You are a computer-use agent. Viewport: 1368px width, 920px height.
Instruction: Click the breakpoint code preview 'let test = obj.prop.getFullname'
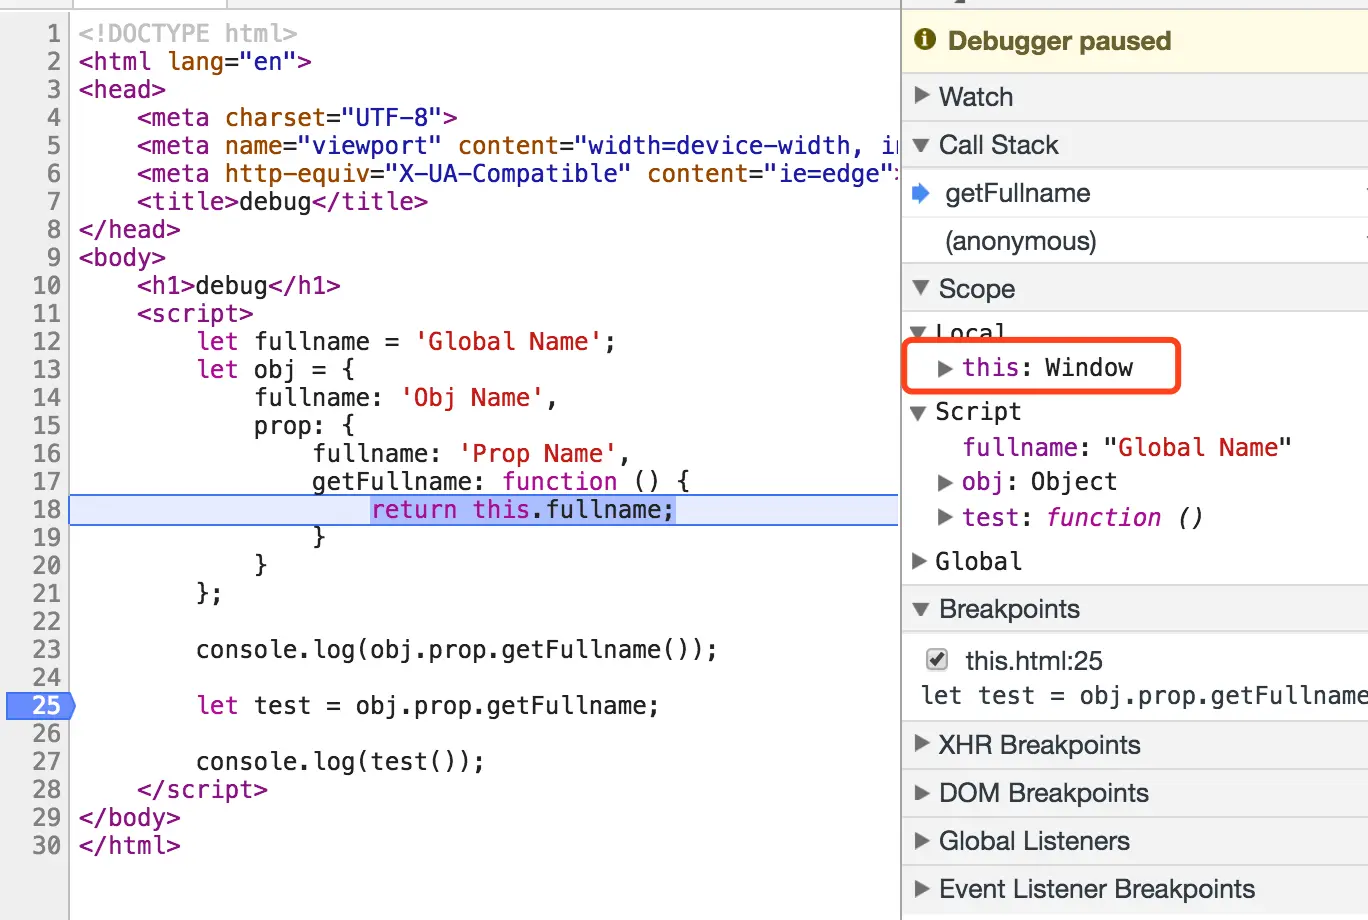pos(1144,695)
